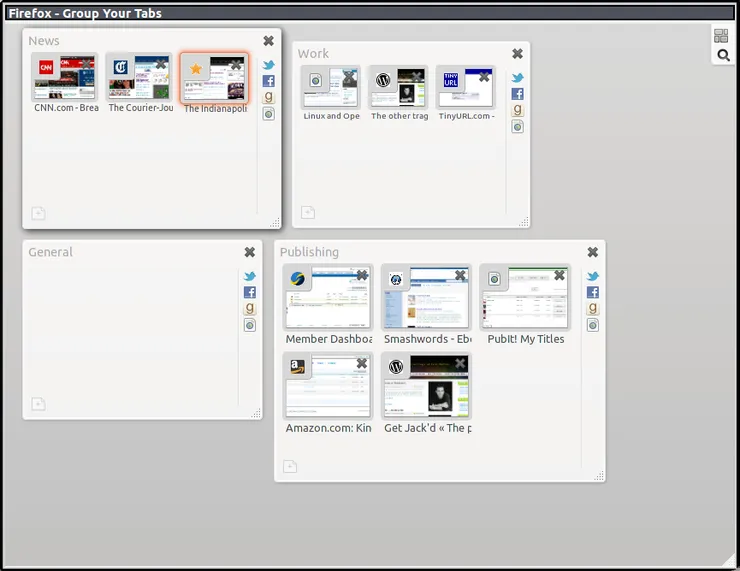Screen dimensions: 740x571
Task: Edit the General group title
Action: [x=50, y=252]
